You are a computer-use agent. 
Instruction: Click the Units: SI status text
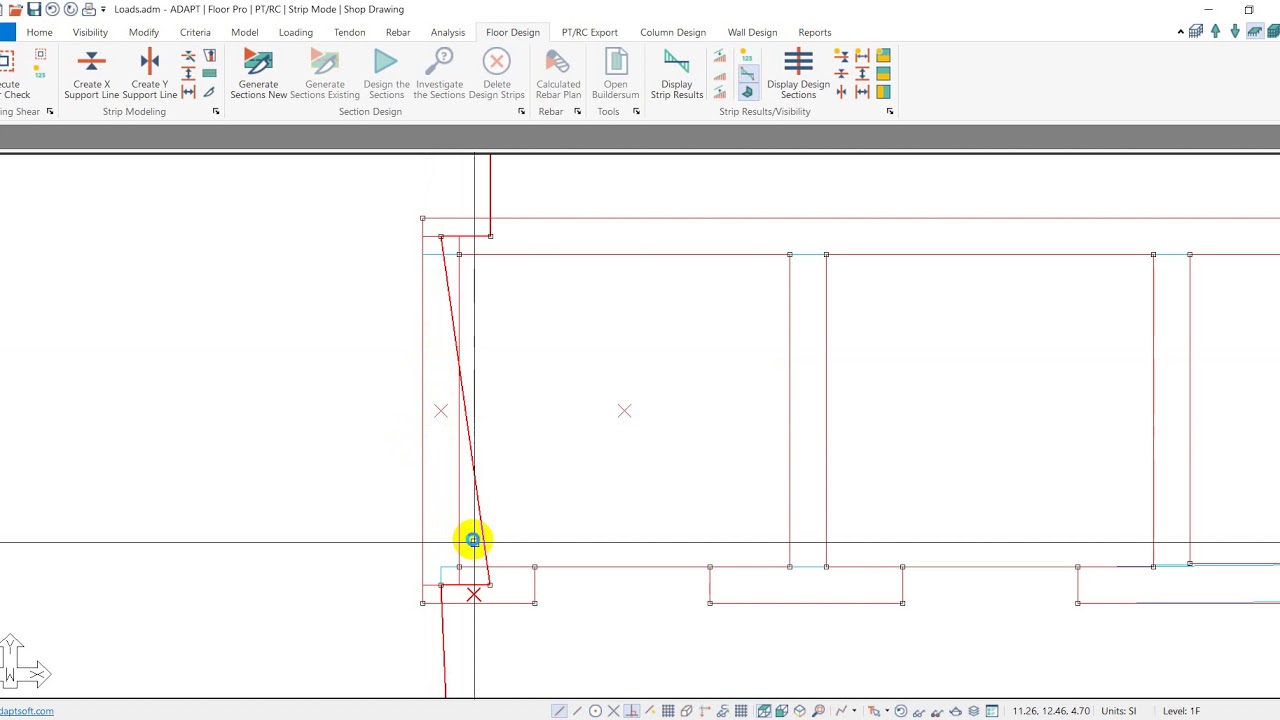tap(1118, 711)
